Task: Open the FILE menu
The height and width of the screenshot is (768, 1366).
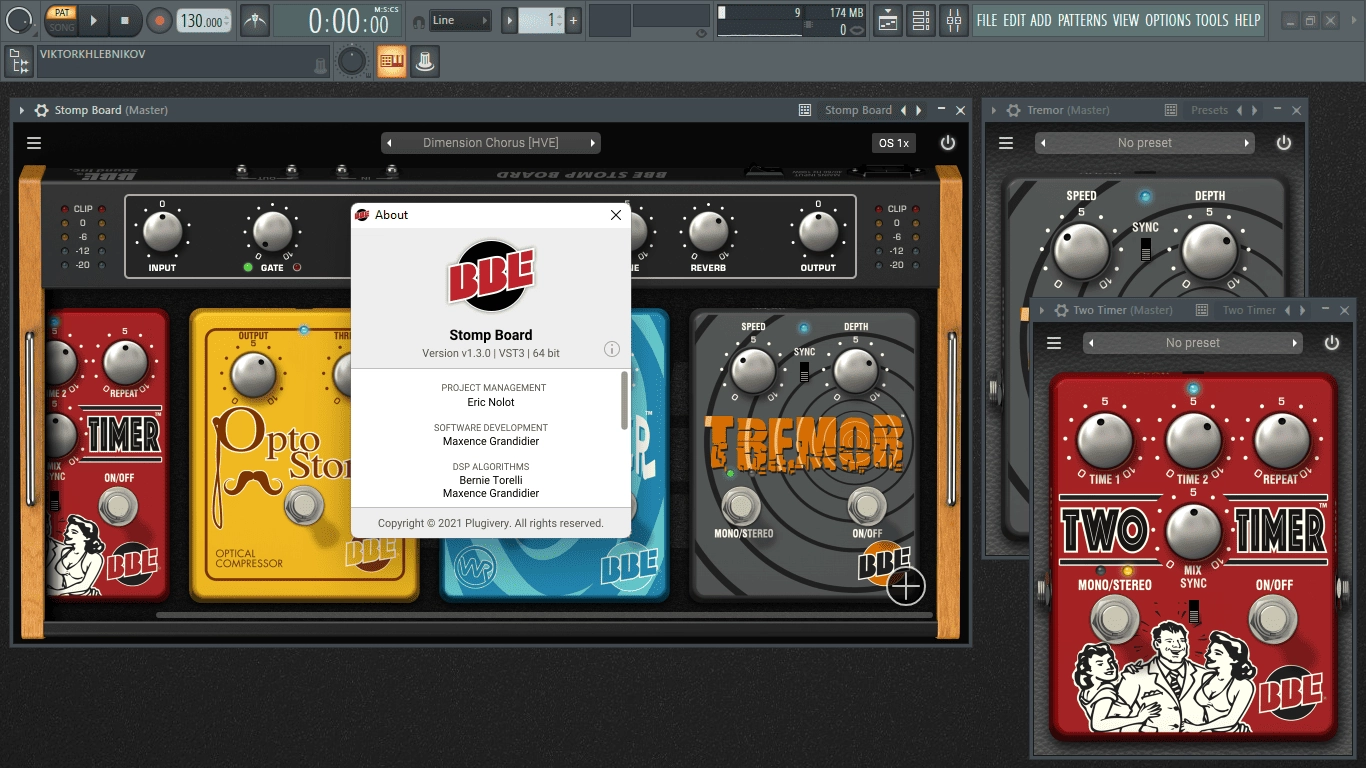Action: pos(987,20)
